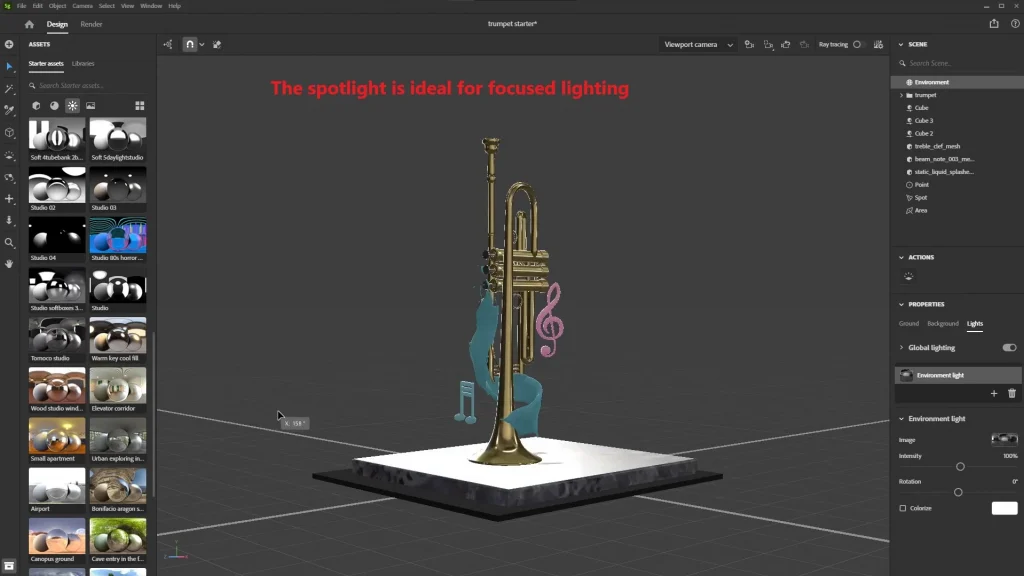The image size is (1024, 576).
Task: Click the environment light action icon under Actions
Action: pos(908,276)
